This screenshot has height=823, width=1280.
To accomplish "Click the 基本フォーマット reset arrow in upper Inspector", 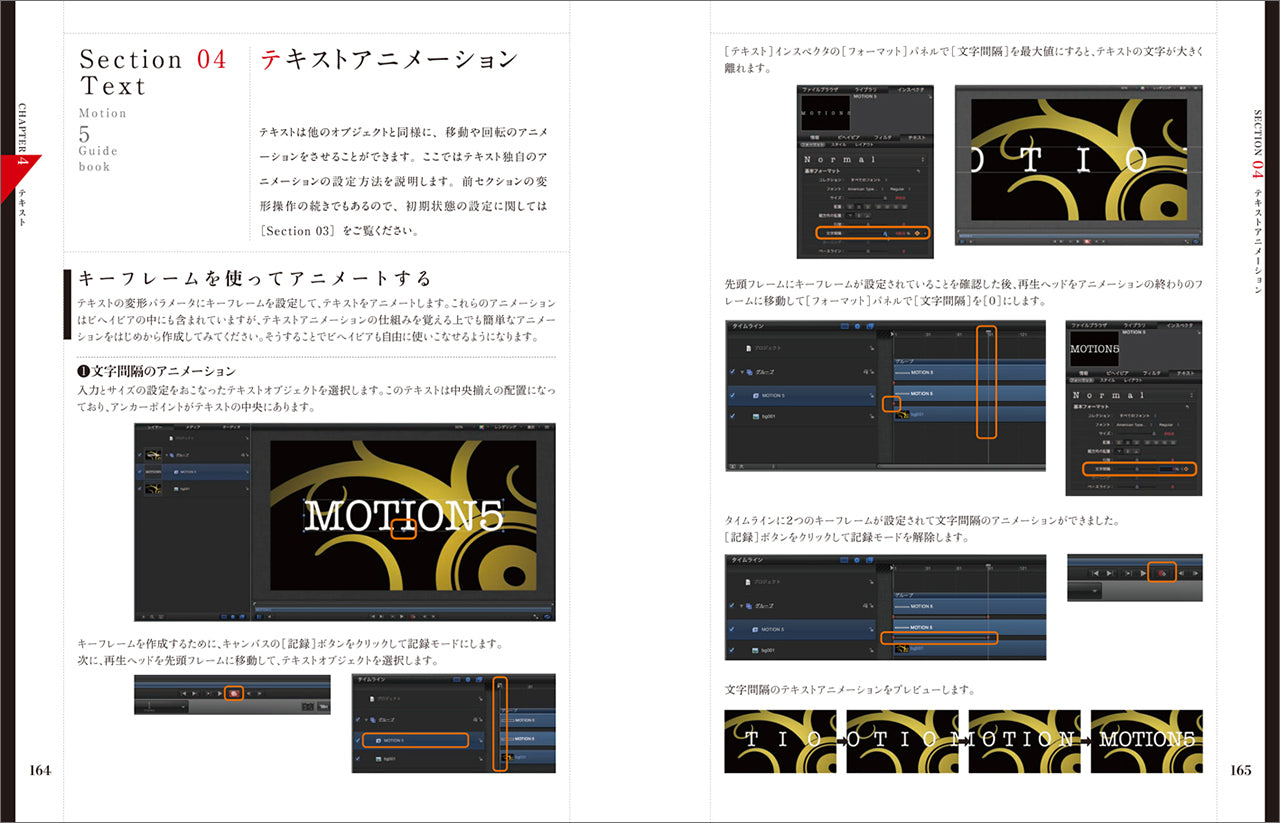I will click(919, 171).
